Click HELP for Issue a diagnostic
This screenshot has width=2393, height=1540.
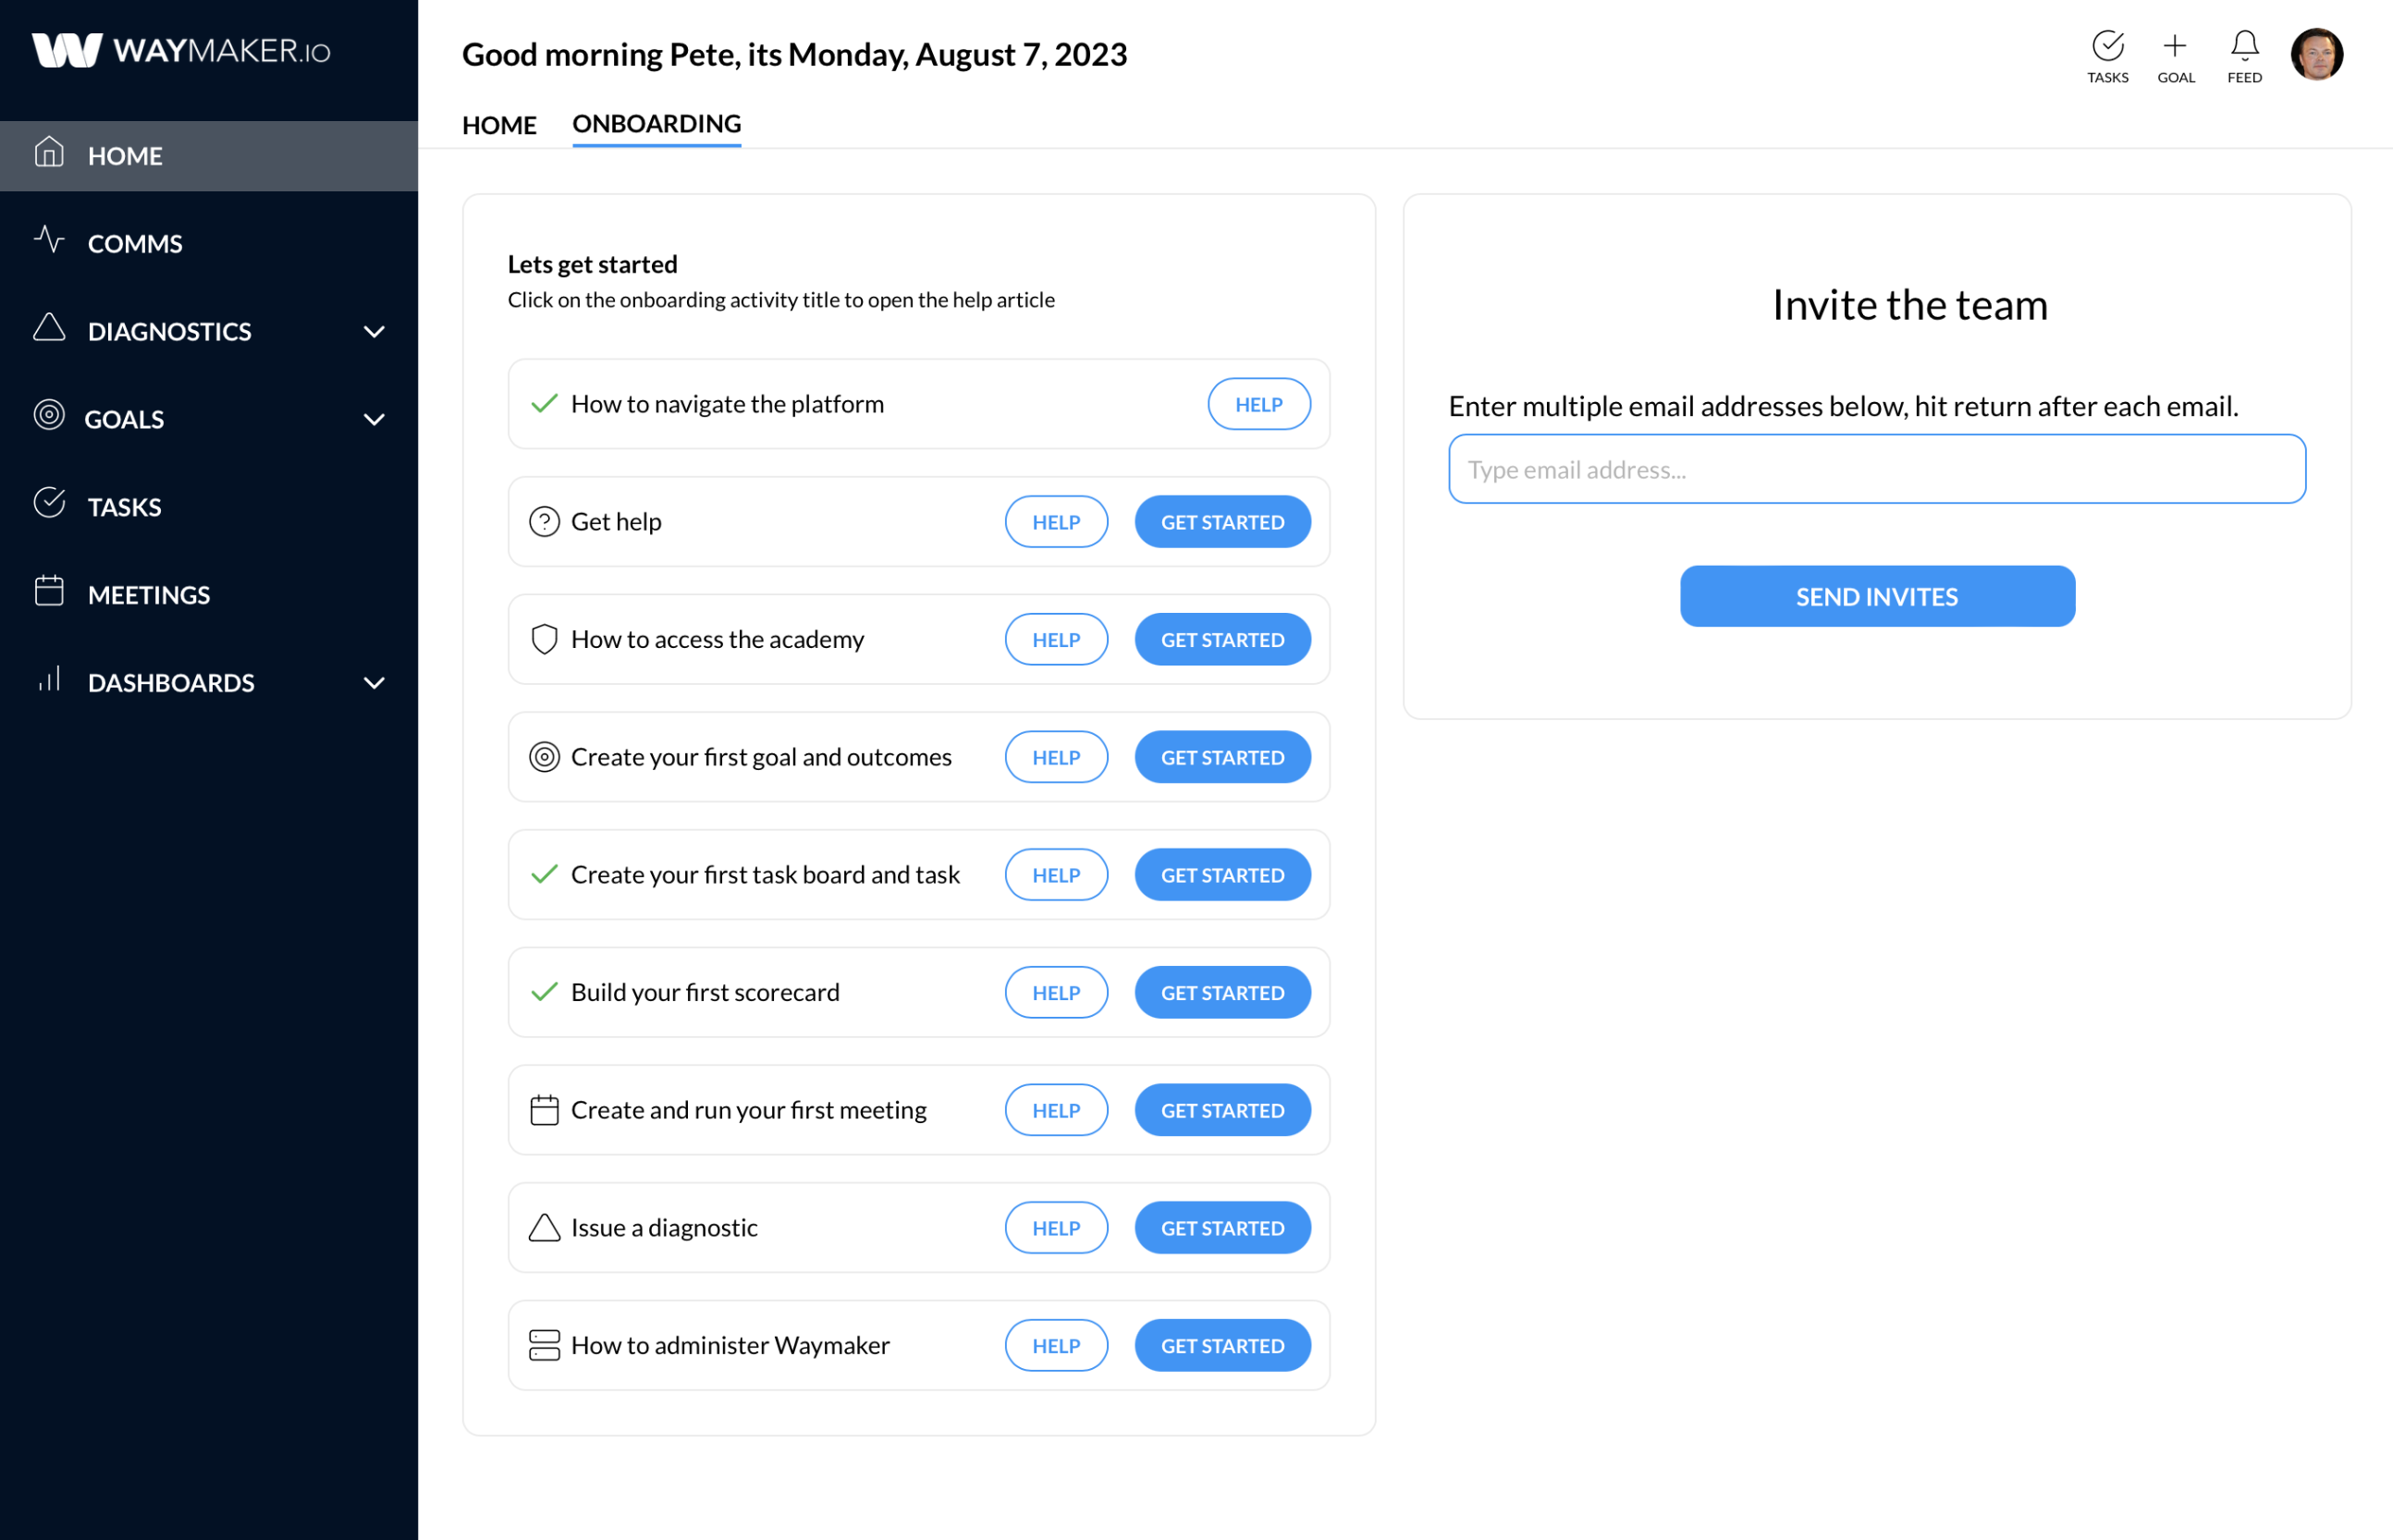(x=1056, y=1228)
